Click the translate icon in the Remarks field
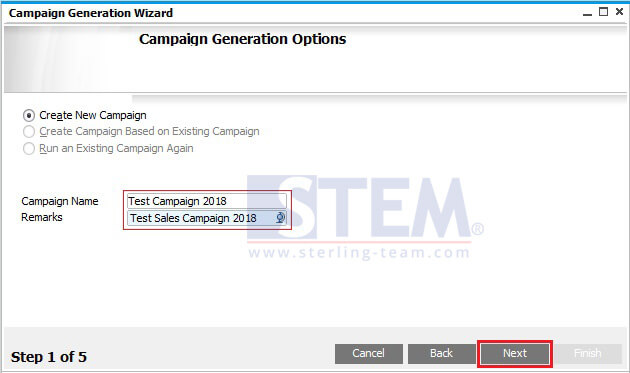630x373 pixels. [280, 218]
